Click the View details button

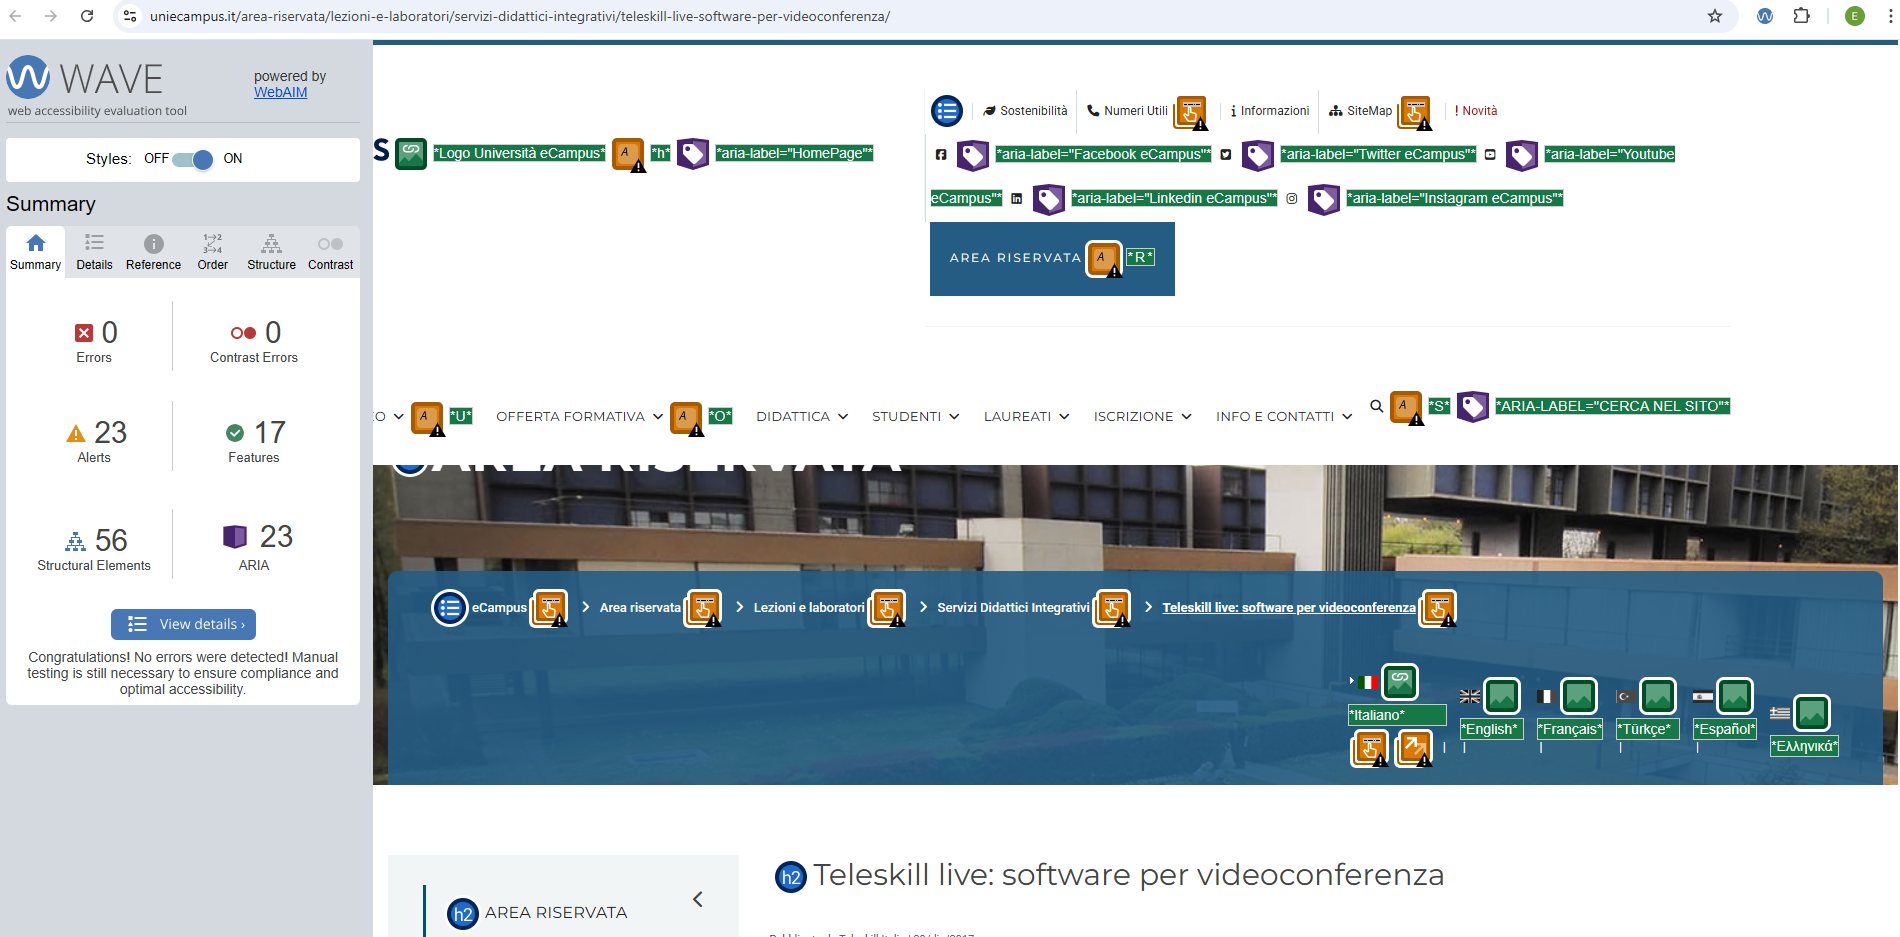[184, 624]
